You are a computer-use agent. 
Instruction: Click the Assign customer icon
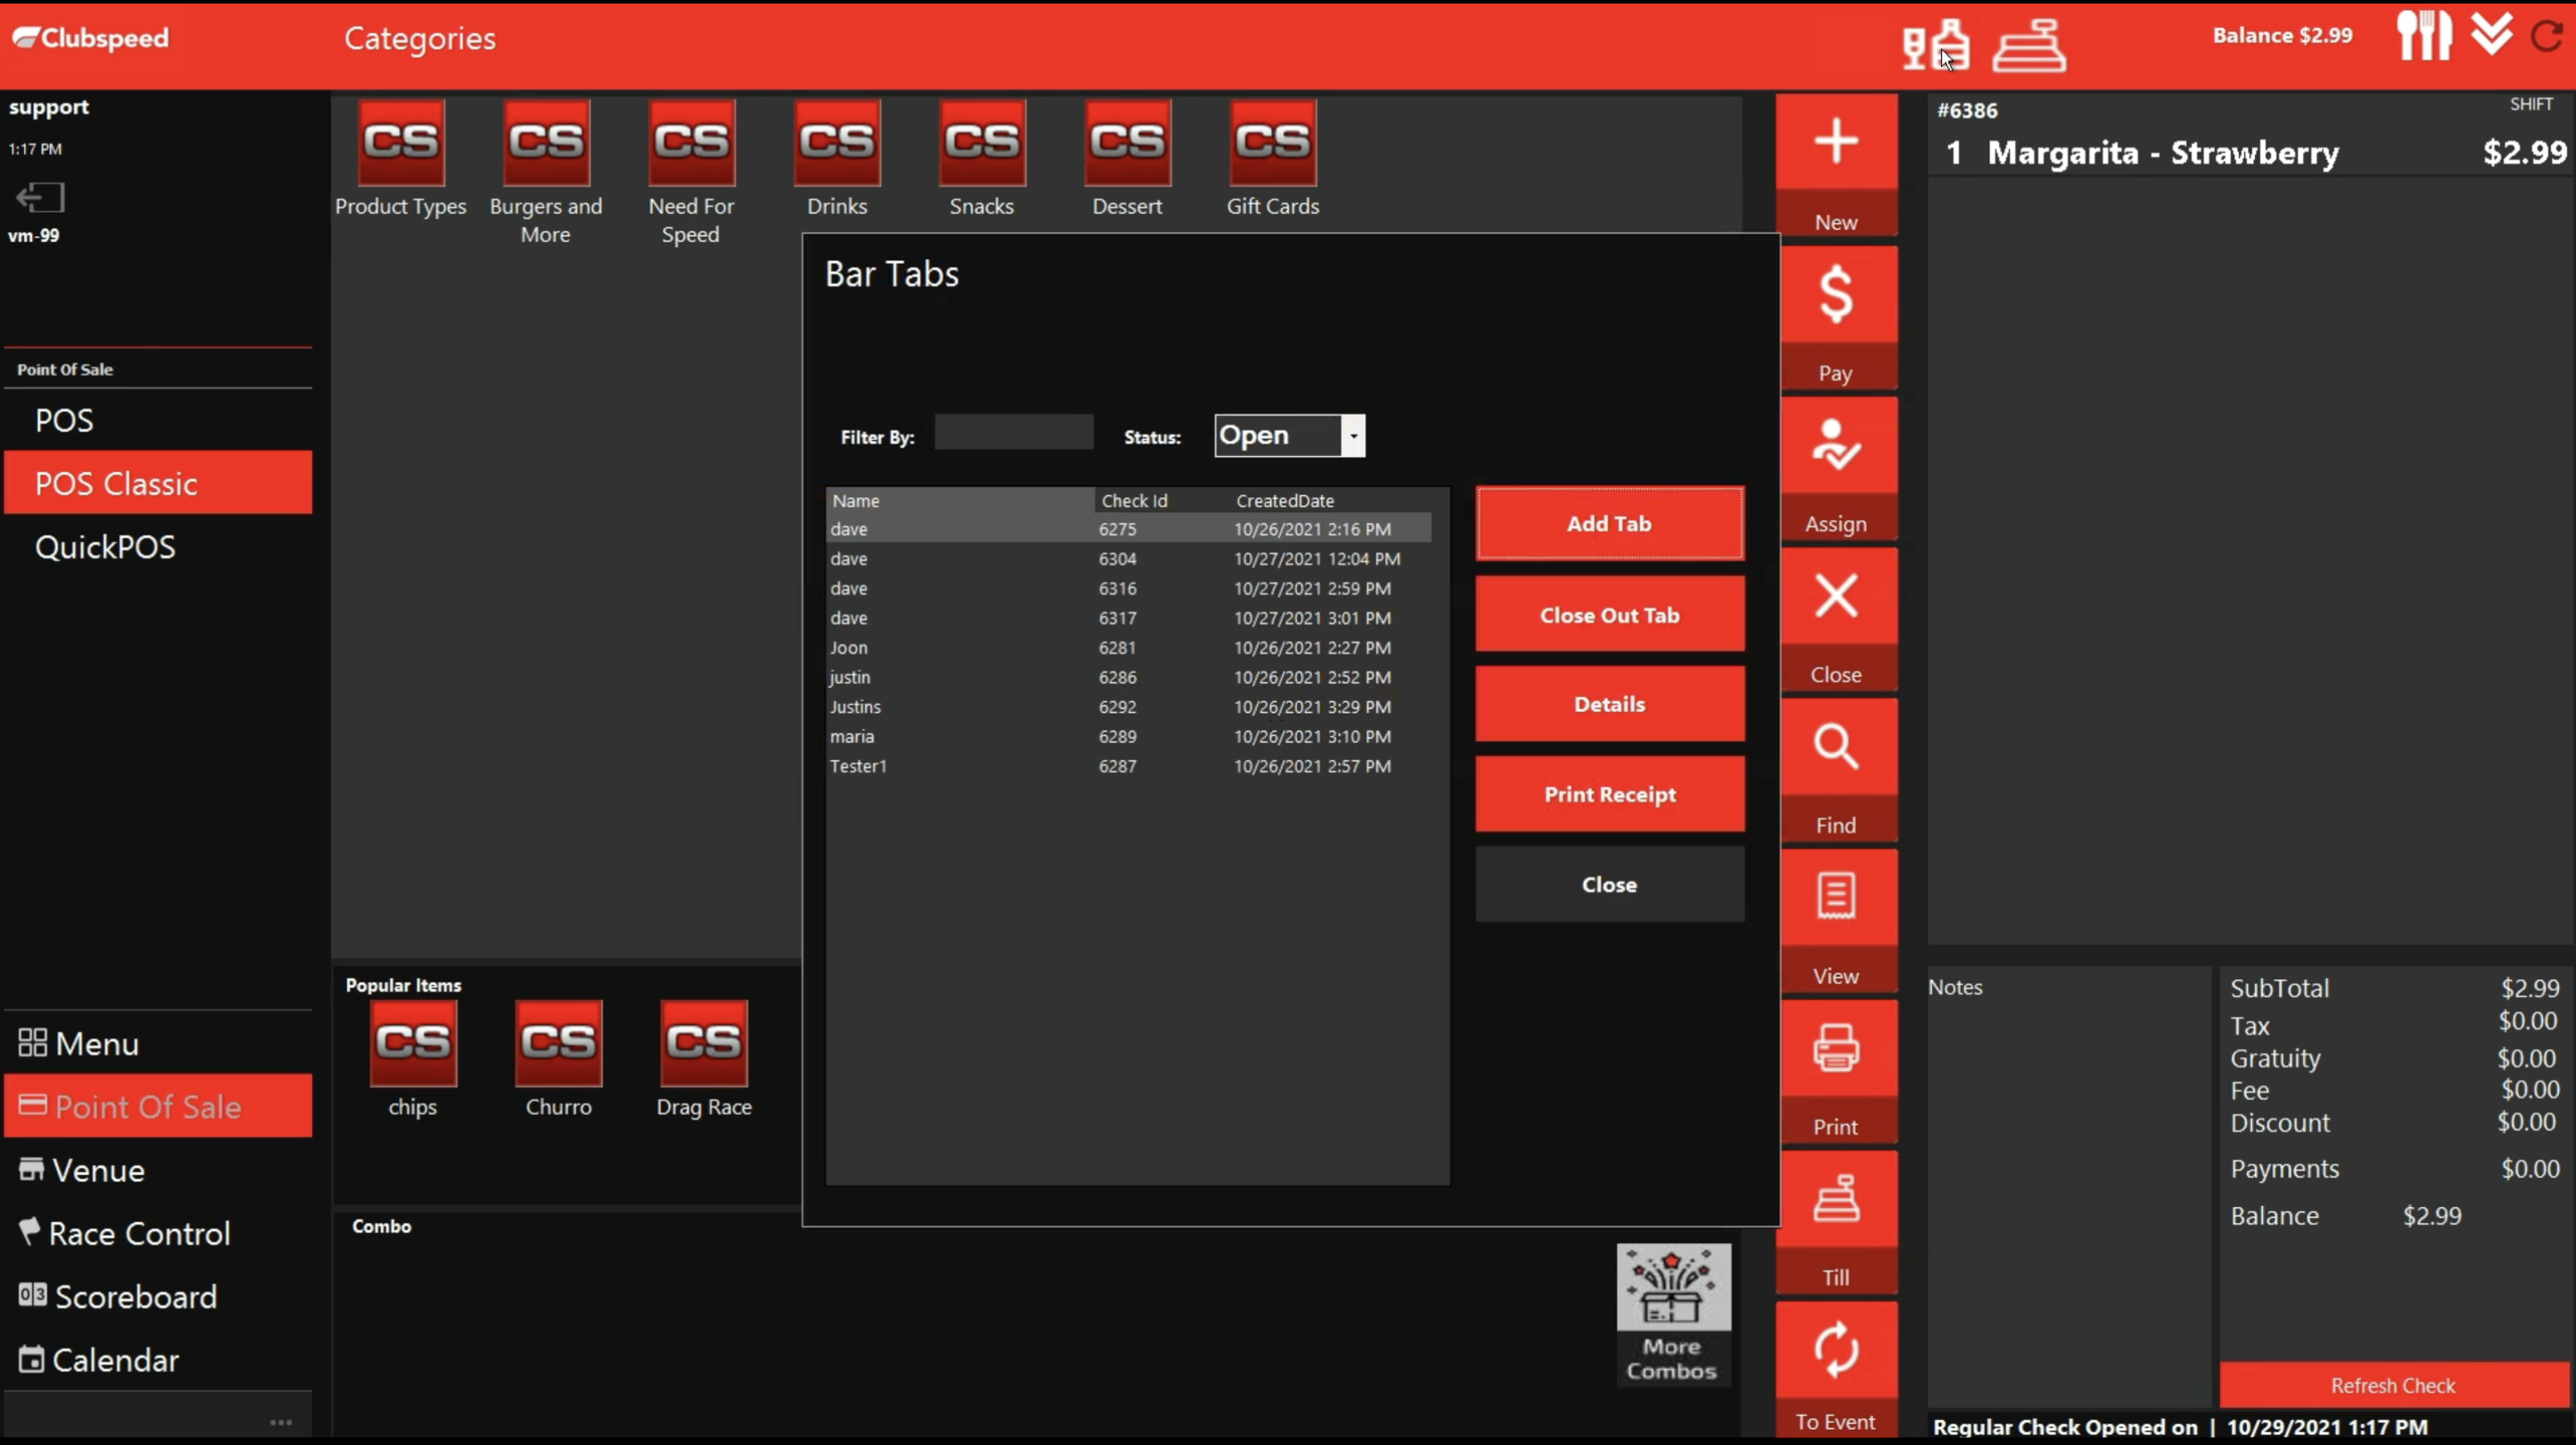1836,446
